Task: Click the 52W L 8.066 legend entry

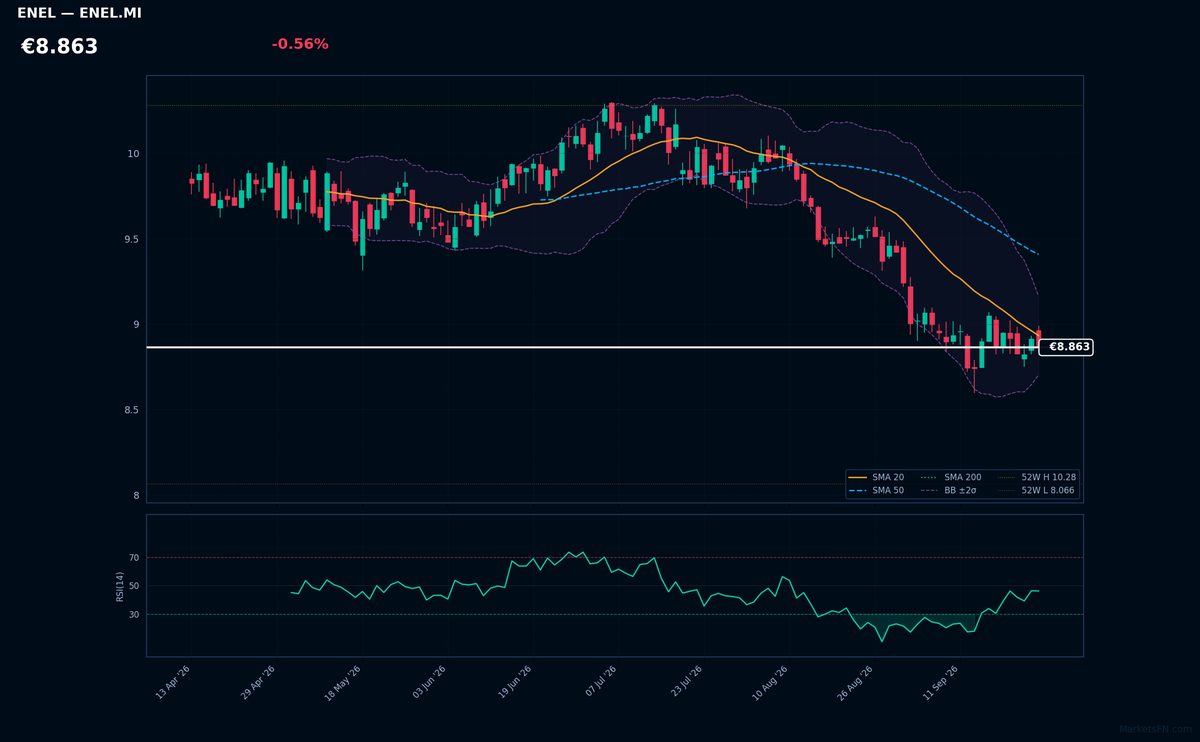Action: (1036, 491)
